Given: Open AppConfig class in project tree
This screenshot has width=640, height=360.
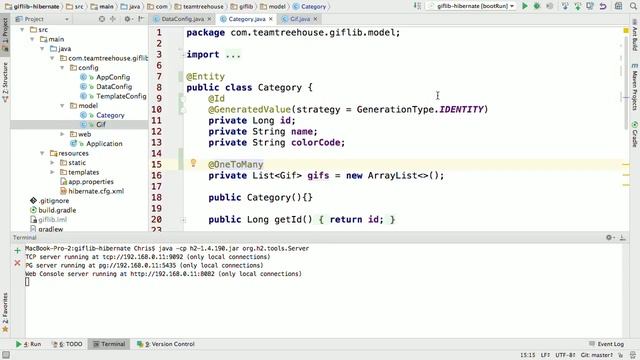Looking at the screenshot, I should point(113,77).
